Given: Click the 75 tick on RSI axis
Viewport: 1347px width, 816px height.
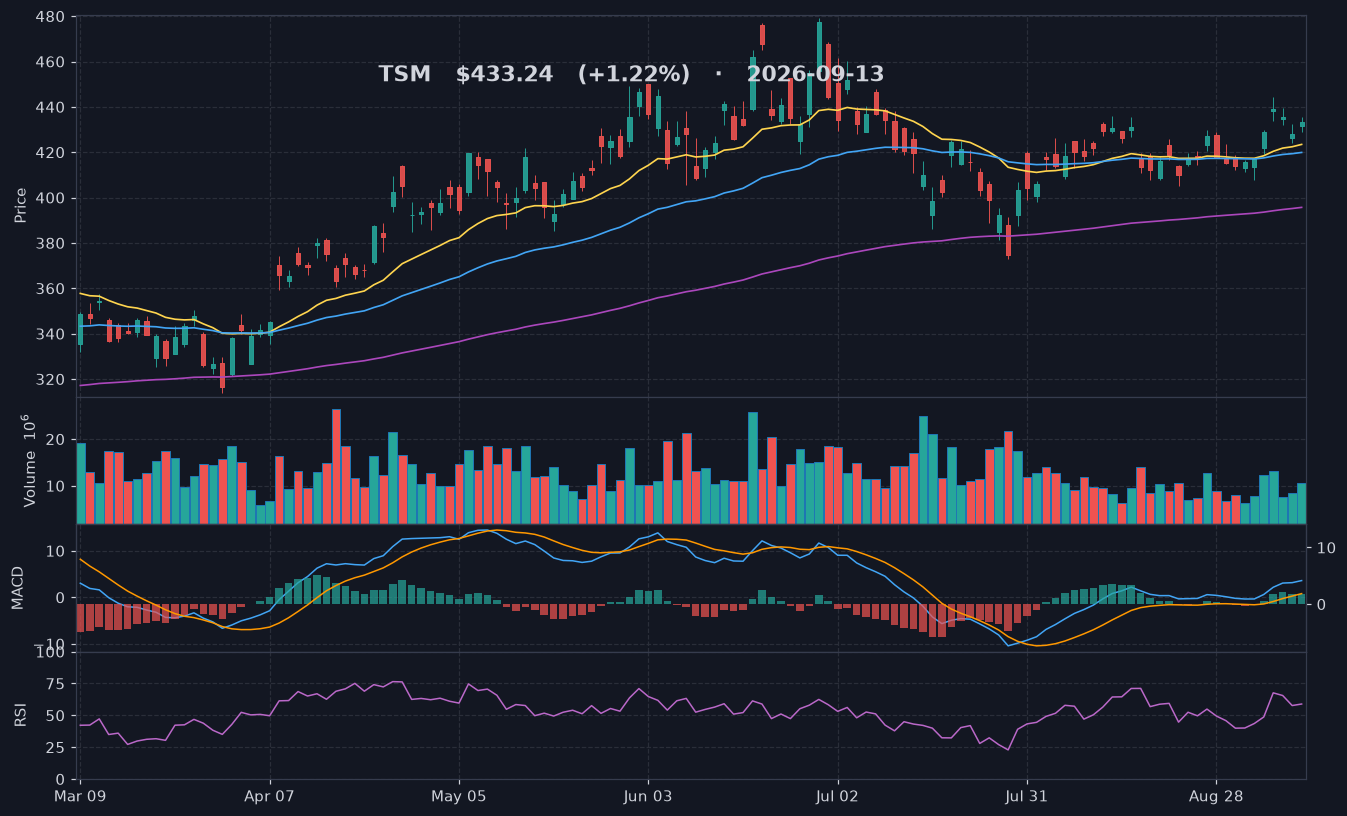Looking at the screenshot, I should [x=56, y=685].
